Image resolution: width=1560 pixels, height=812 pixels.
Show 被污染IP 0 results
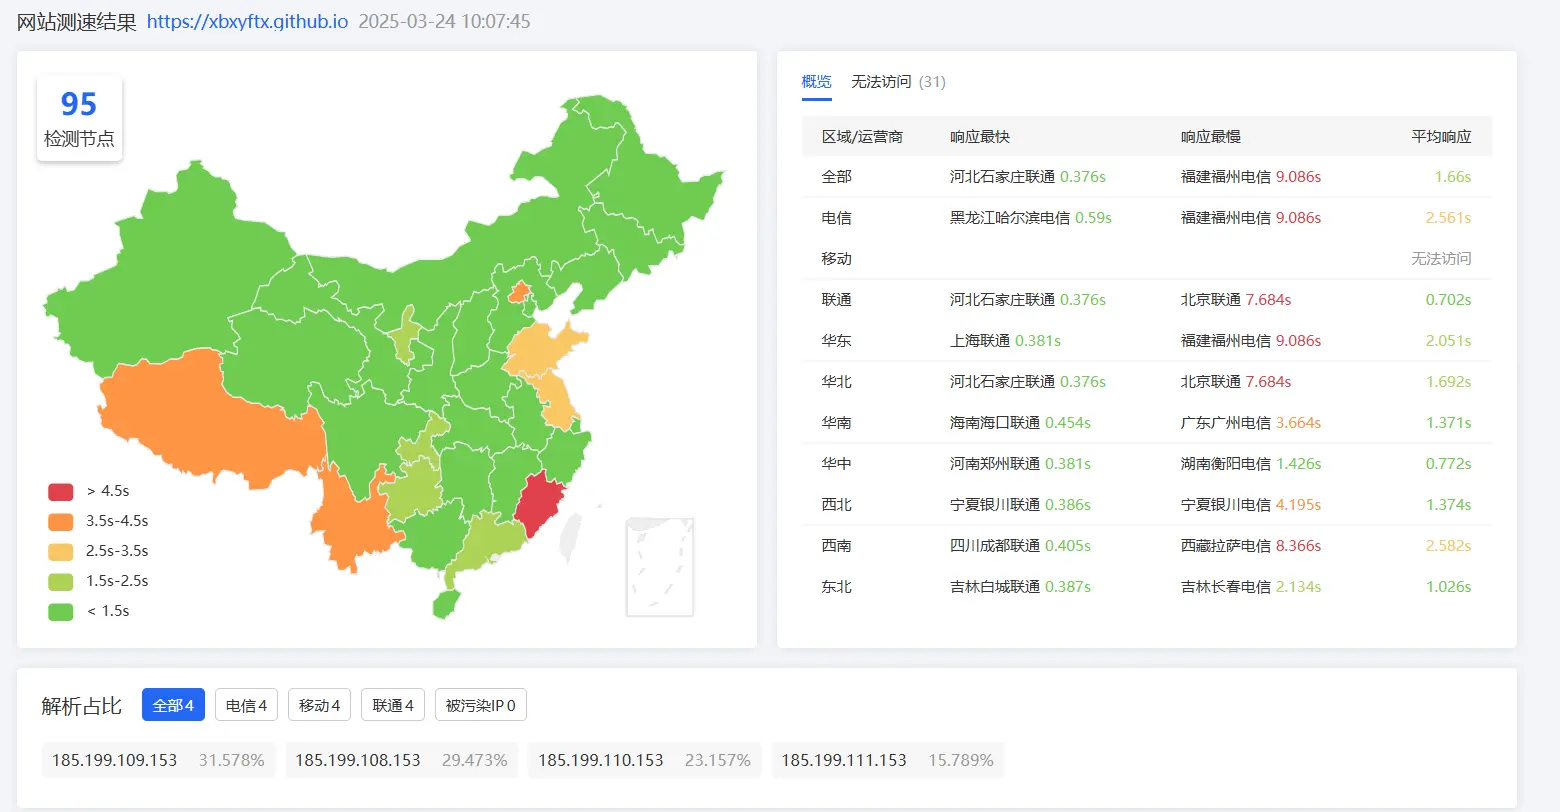tap(480, 705)
